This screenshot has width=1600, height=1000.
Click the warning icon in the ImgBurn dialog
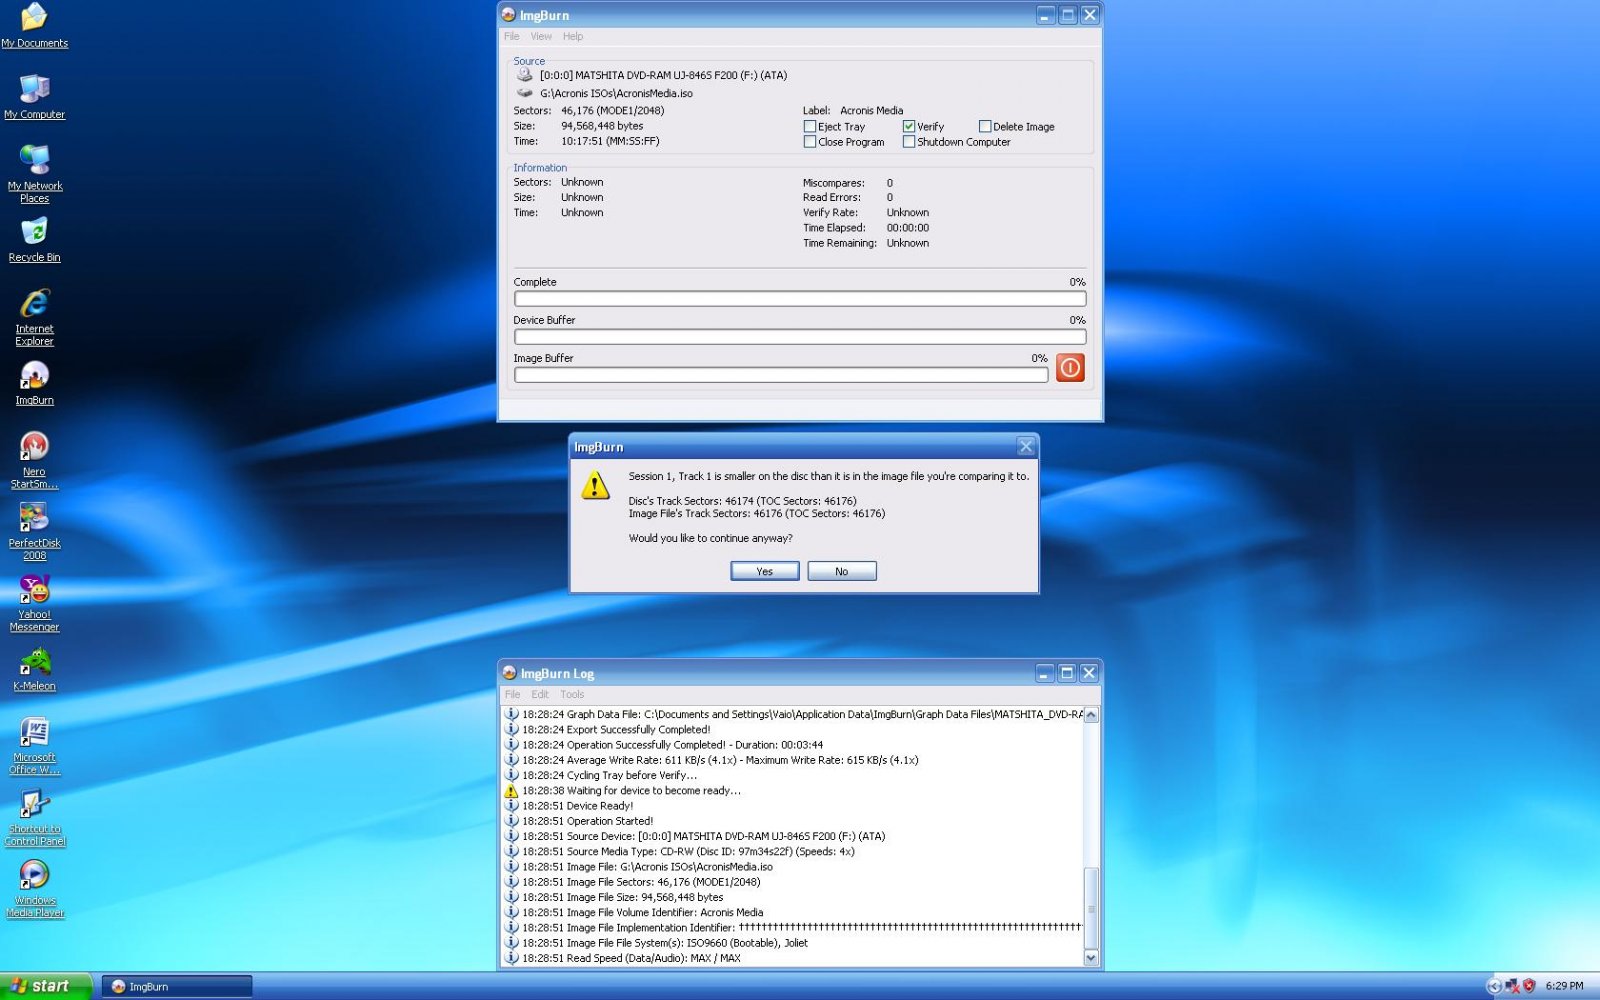(x=595, y=486)
